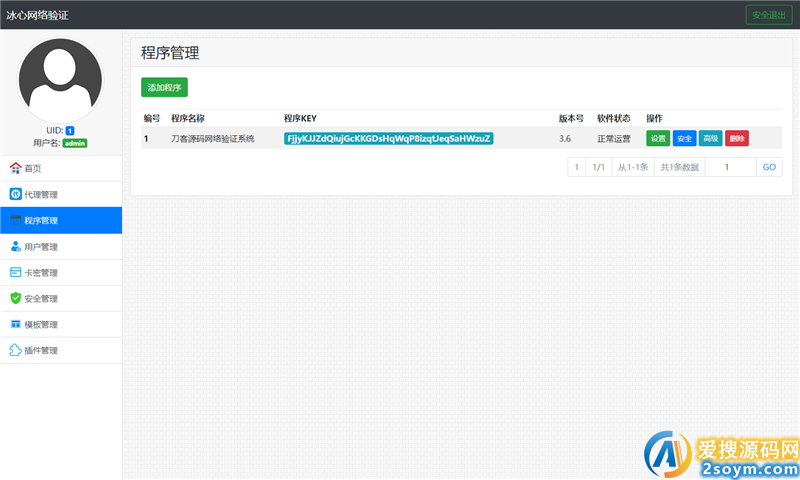
Task: Click the version value 3.6
Action: coord(565,139)
